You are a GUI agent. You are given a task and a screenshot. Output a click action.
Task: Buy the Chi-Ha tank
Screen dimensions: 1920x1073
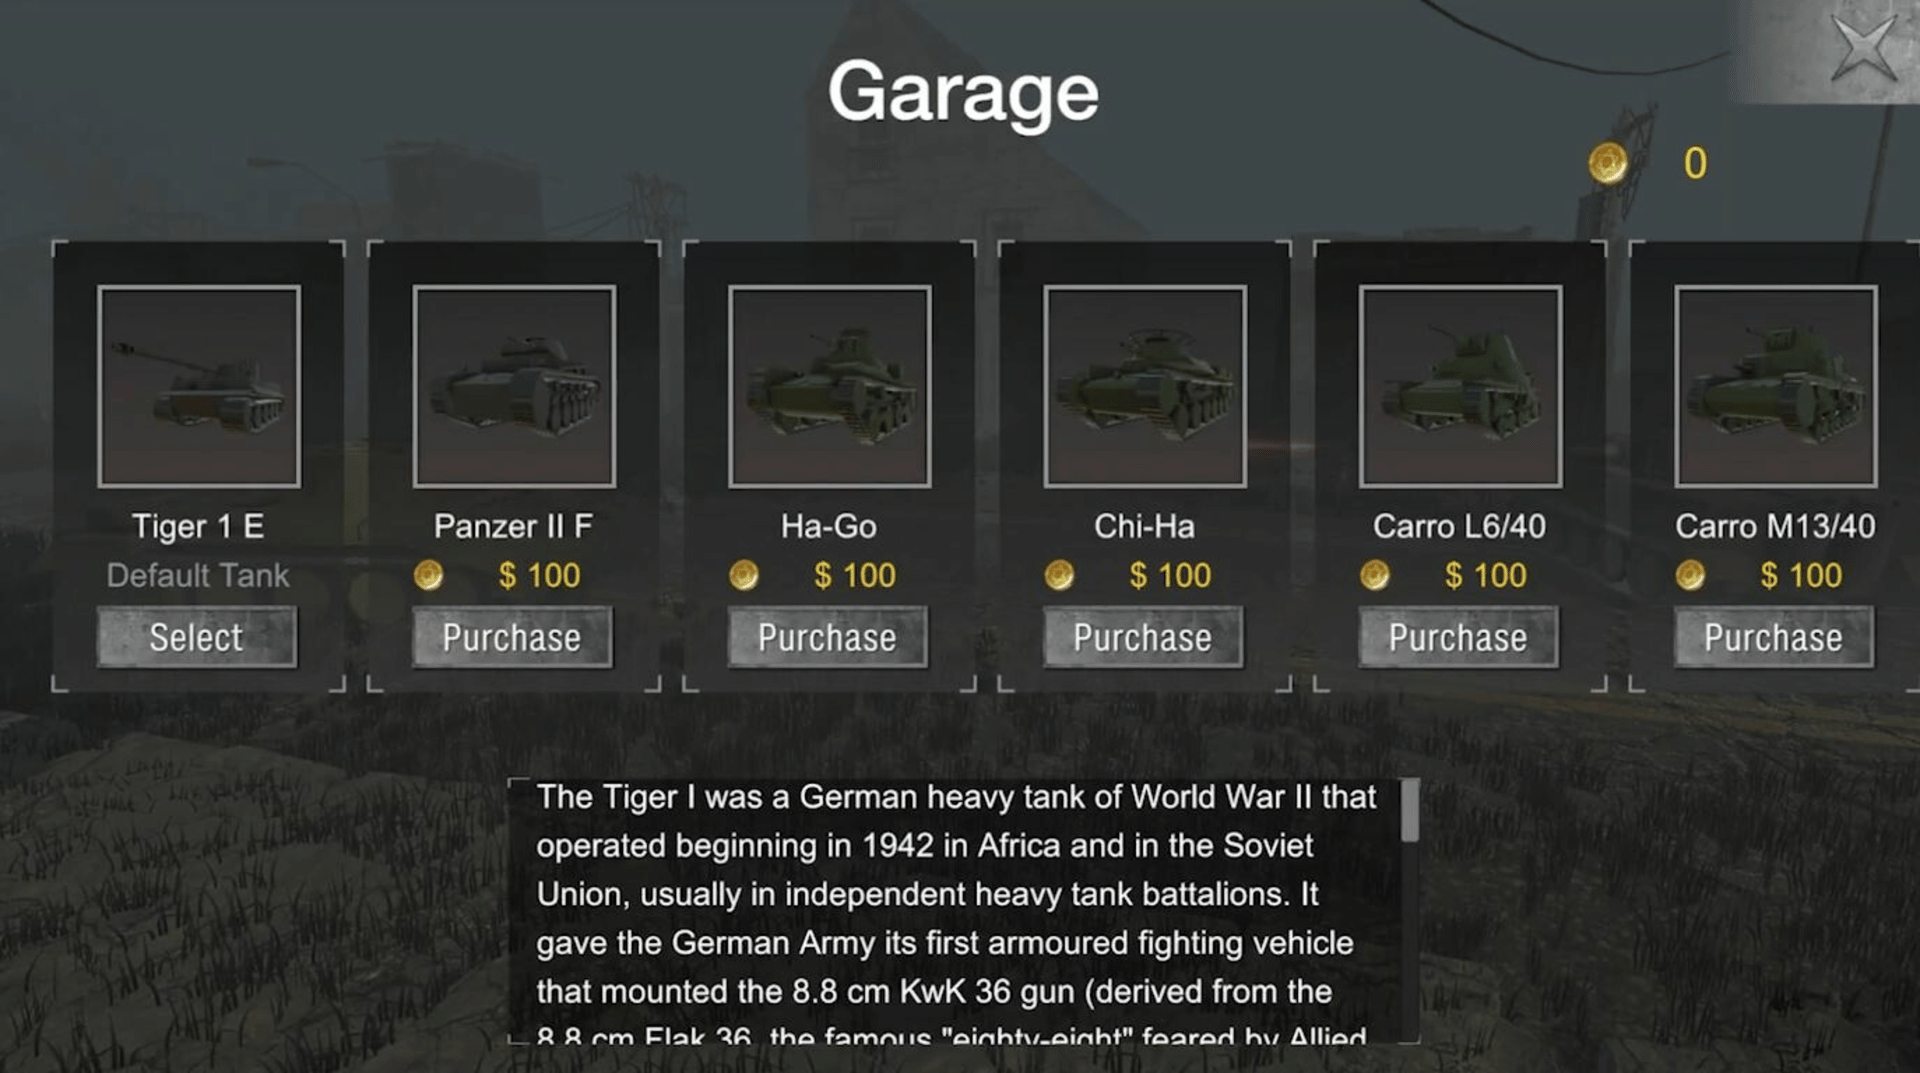(x=1143, y=637)
